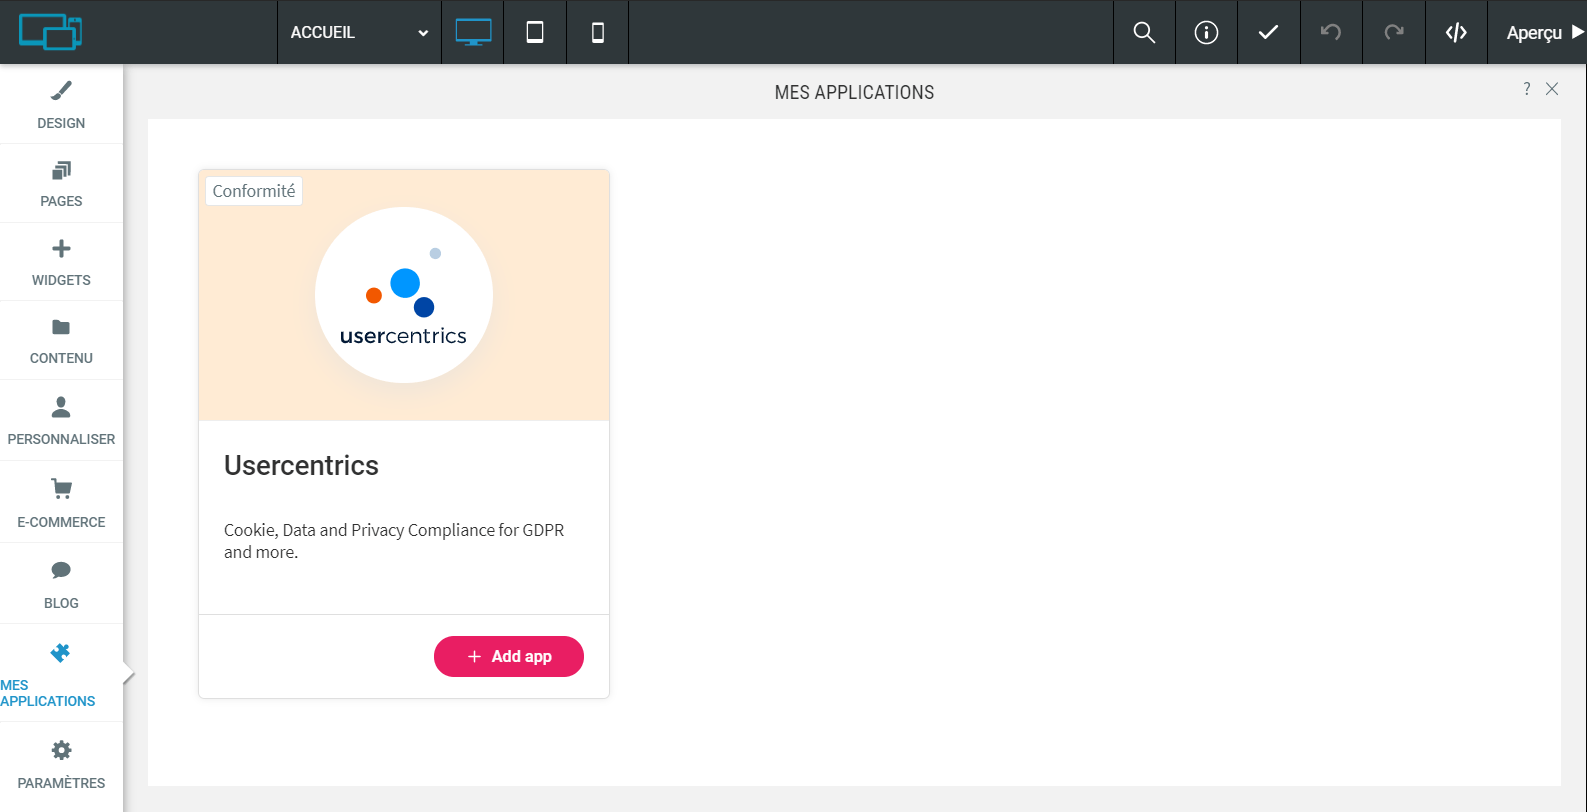The image size is (1587, 812).
Task: Open the info icon in toolbar
Action: point(1207,32)
